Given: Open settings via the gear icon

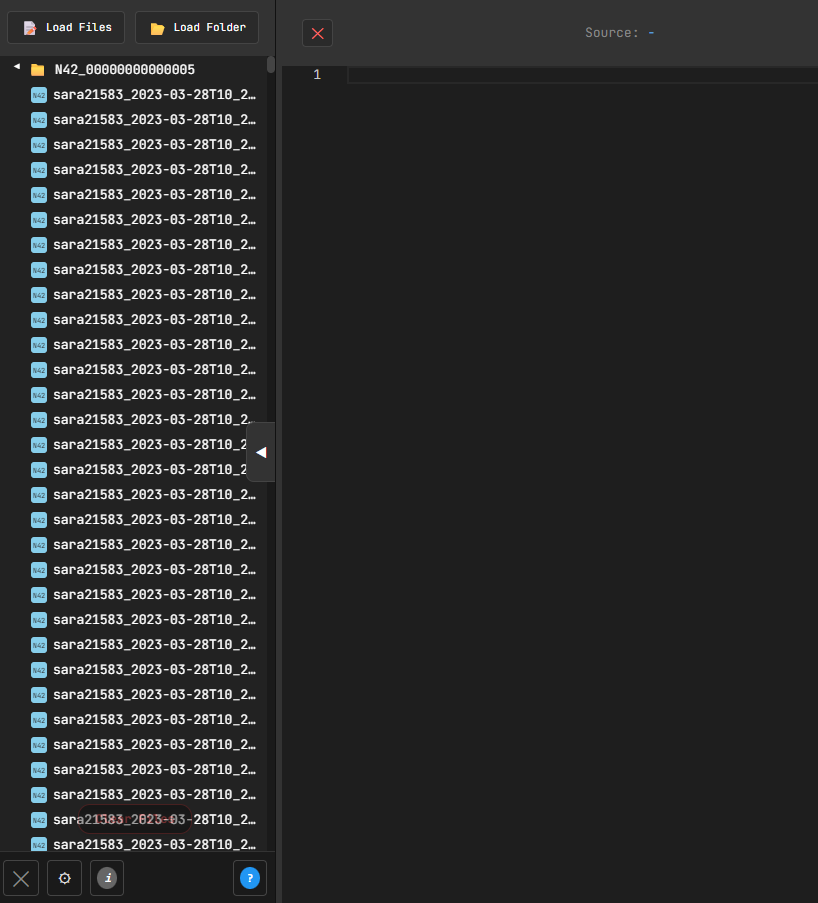Looking at the screenshot, I should 65,878.
